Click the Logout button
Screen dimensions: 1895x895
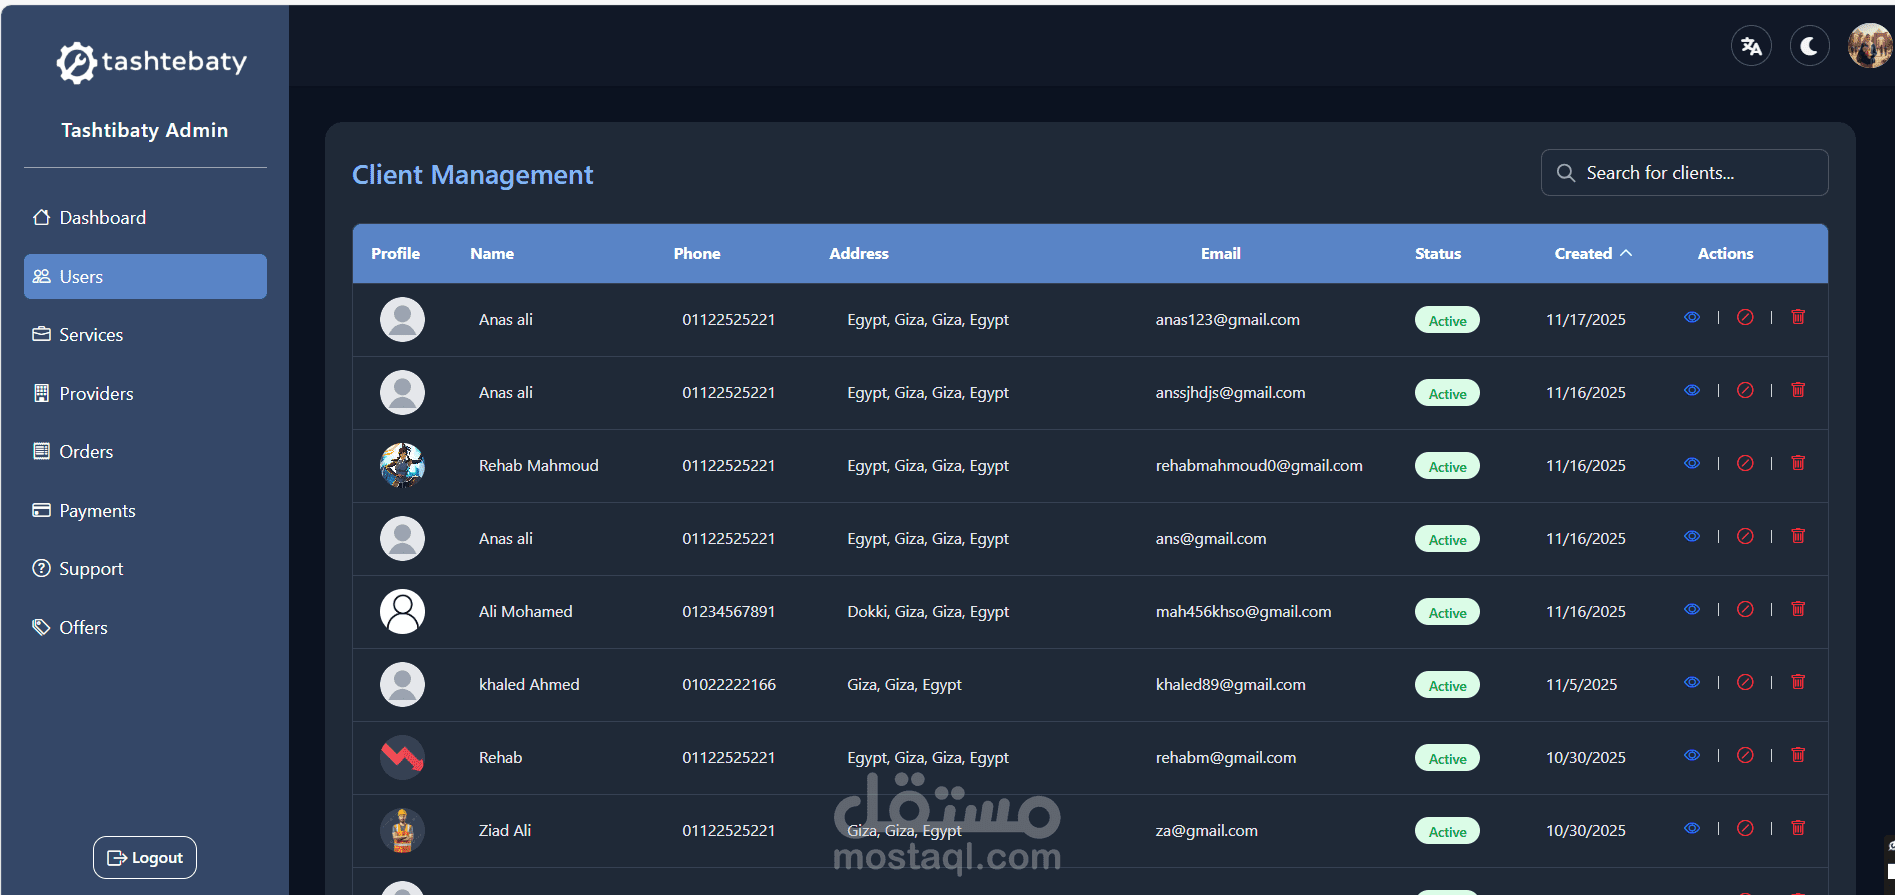[x=145, y=857]
